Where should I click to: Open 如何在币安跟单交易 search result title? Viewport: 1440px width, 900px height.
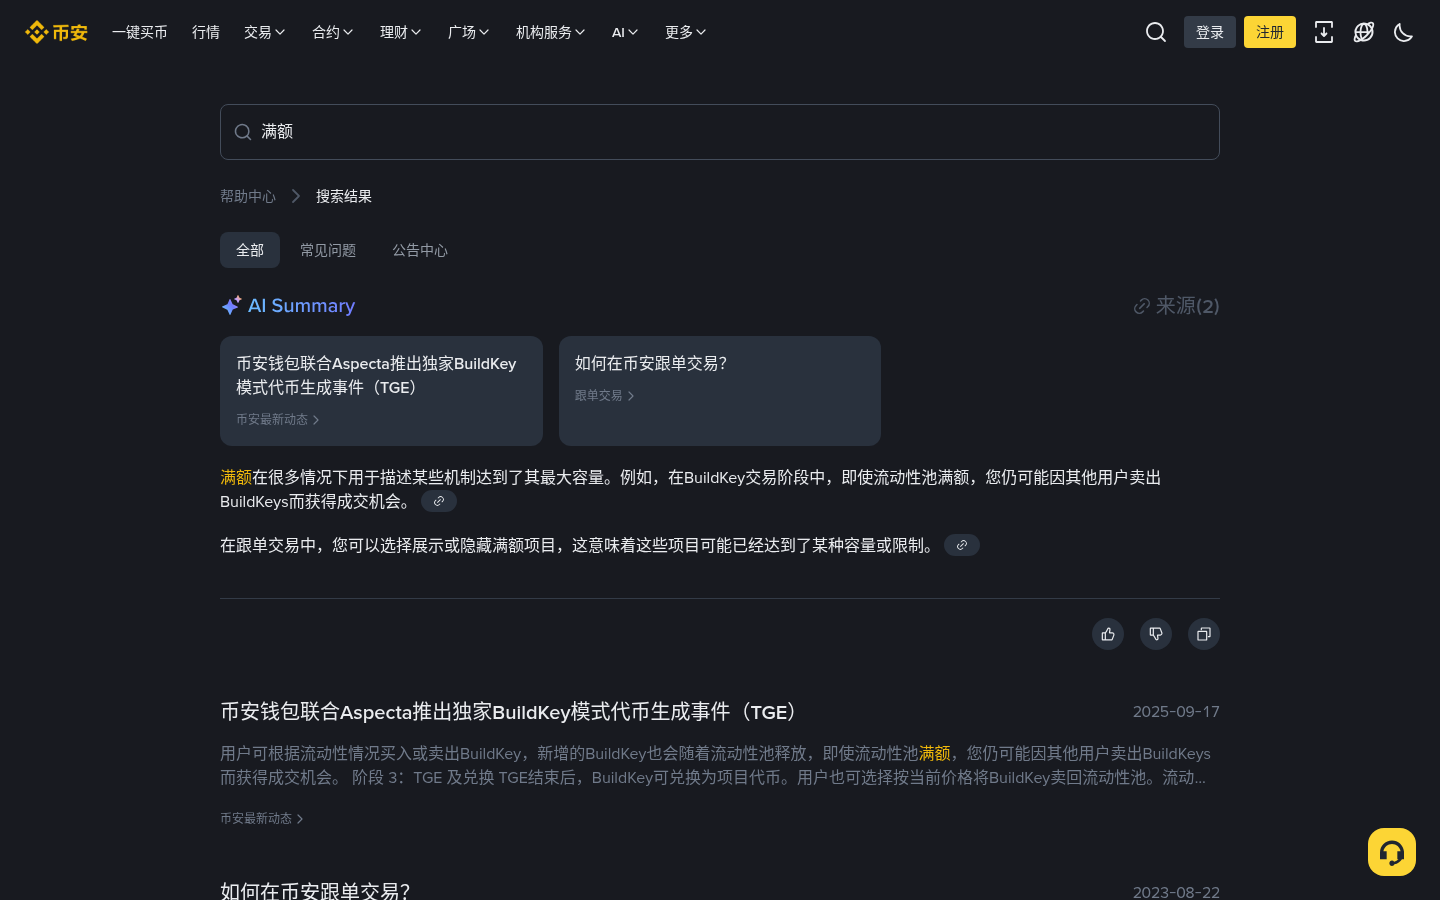315,891
